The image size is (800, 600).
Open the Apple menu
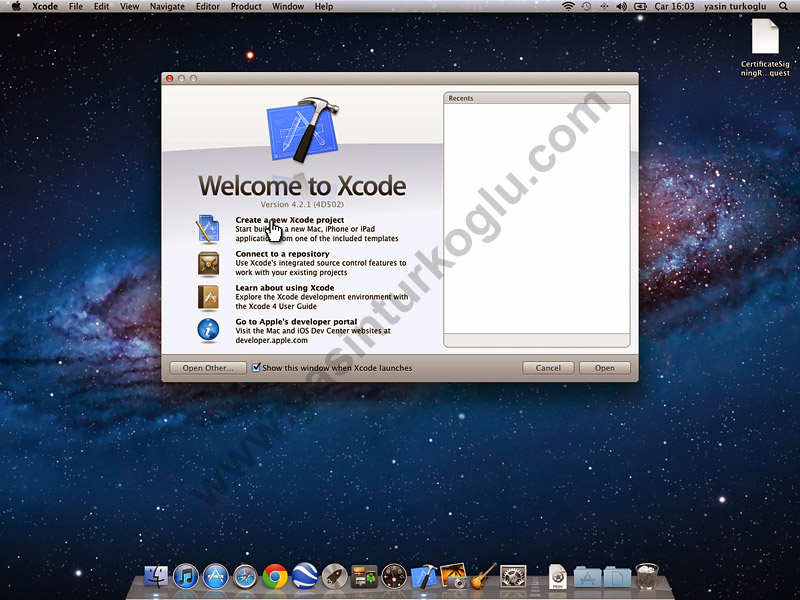pos(16,6)
